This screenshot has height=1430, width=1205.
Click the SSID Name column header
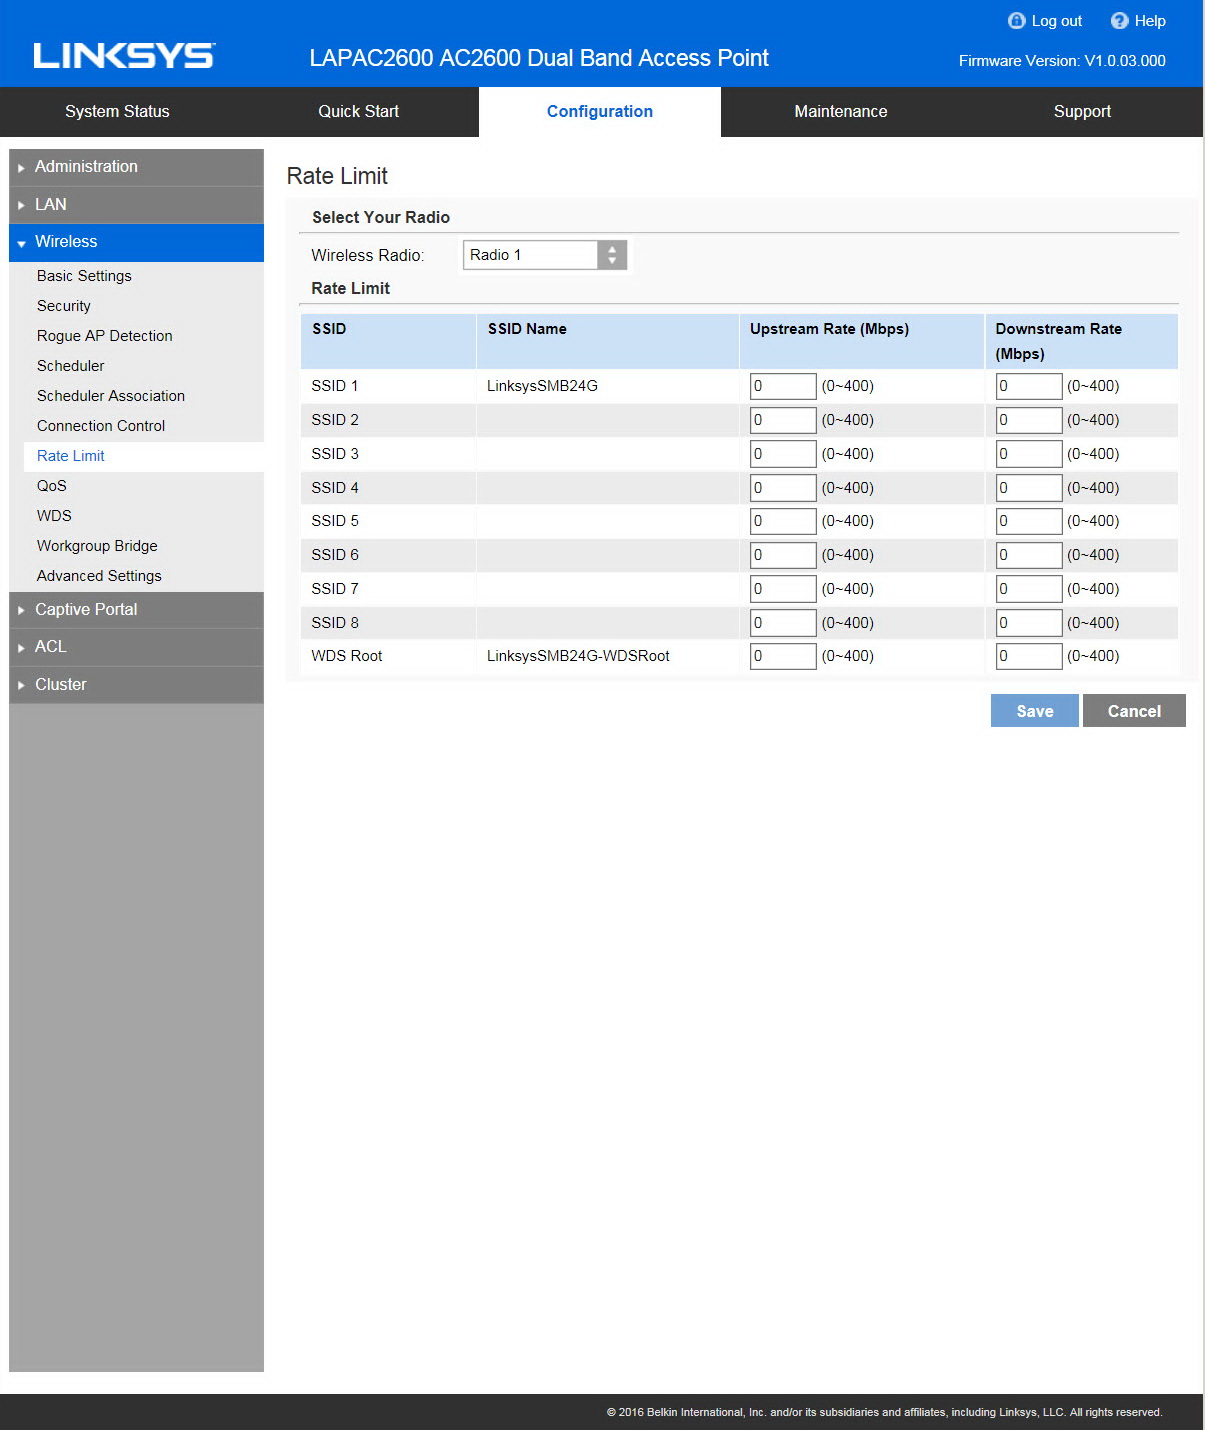pyautogui.click(x=527, y=329)
